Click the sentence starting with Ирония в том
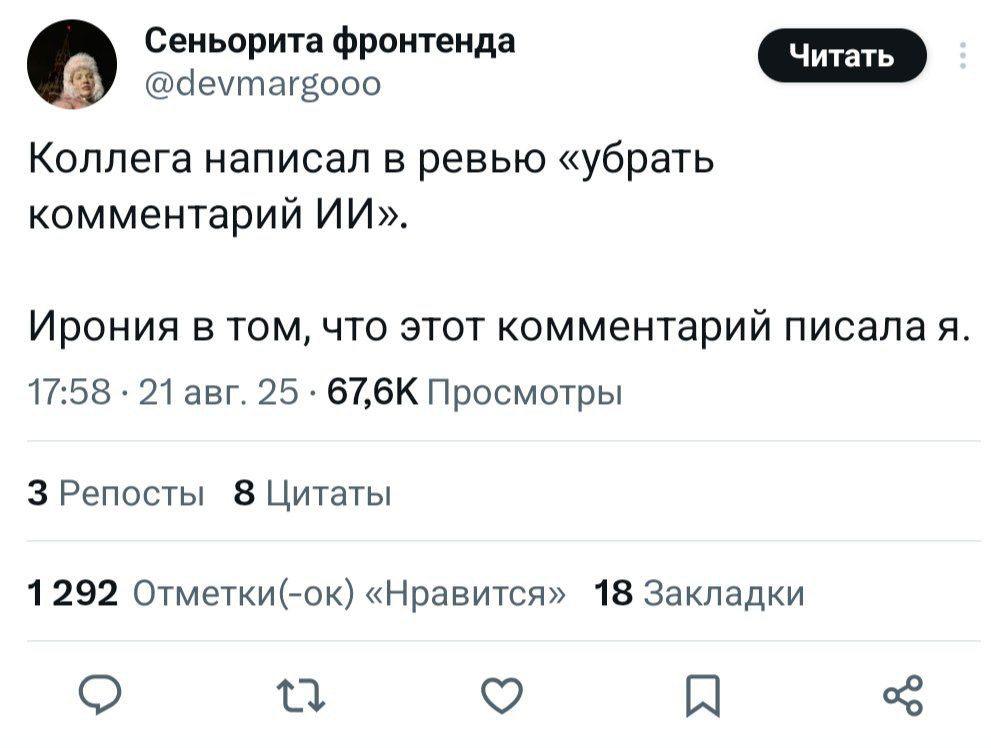This screenshot has height=748, width=991. click(497, 326)
